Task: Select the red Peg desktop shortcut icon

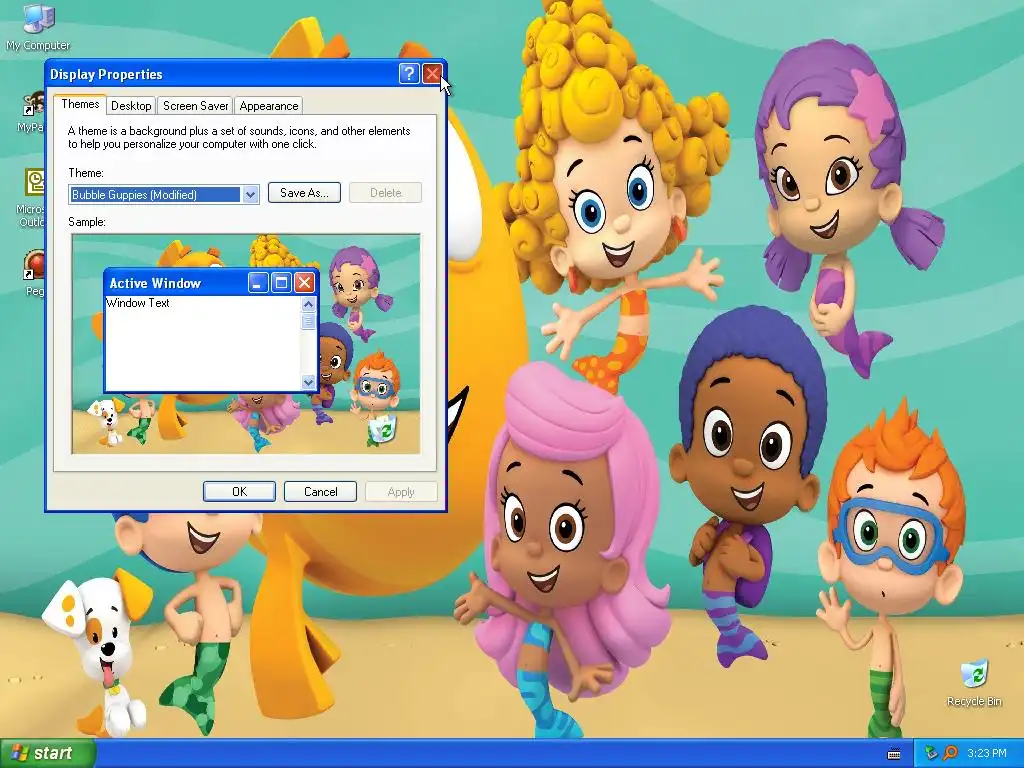Action: pyautogui.click(x=34, y=273)
